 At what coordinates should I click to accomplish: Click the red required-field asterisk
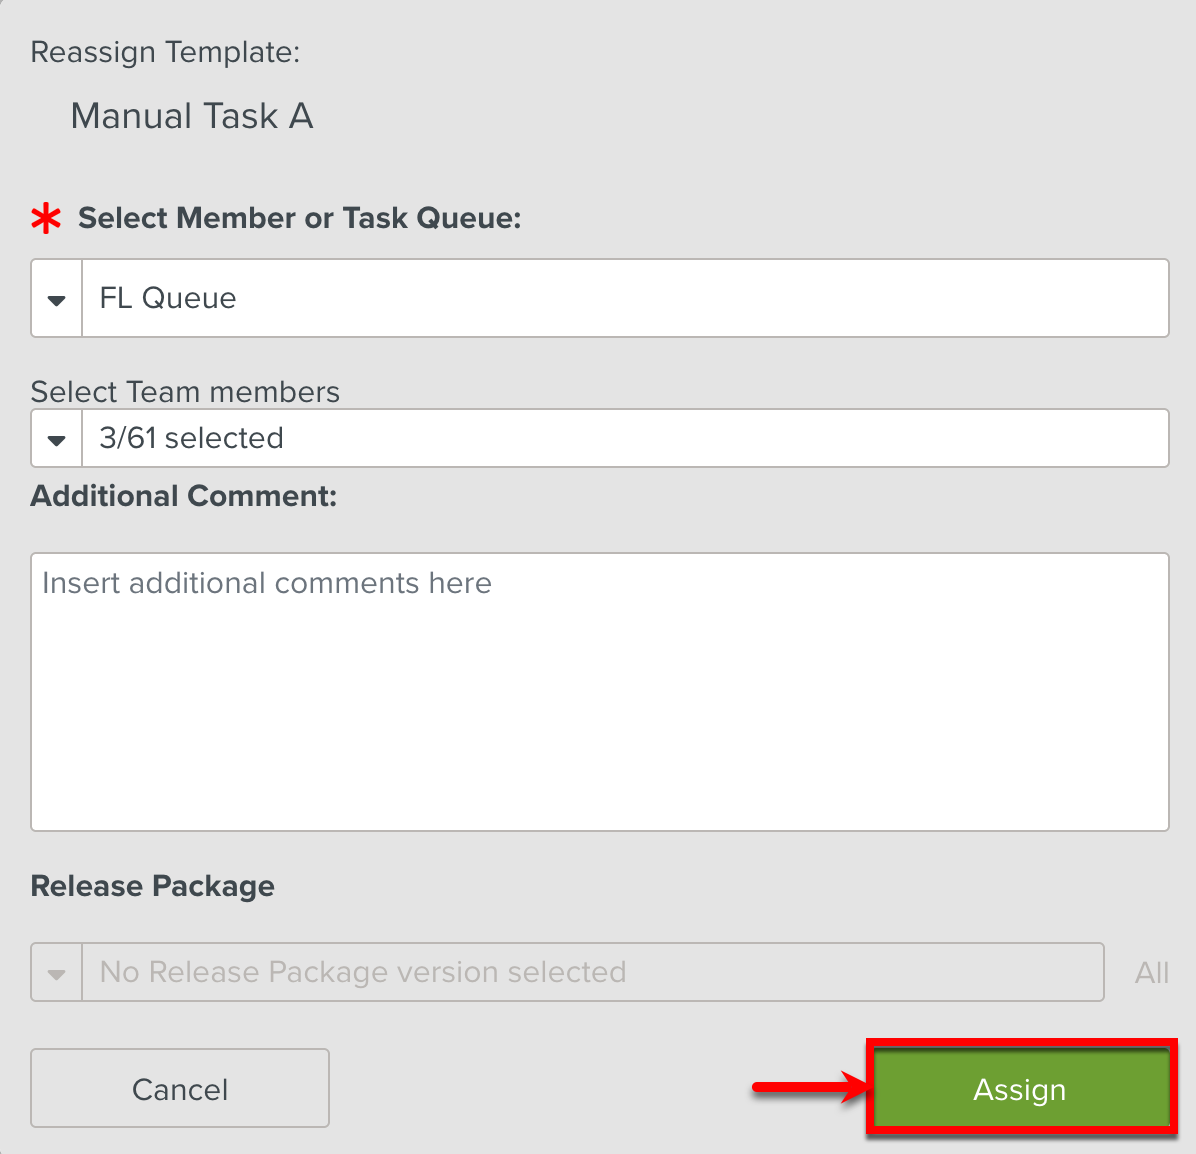pyautogui.click(x=46, y=218)
